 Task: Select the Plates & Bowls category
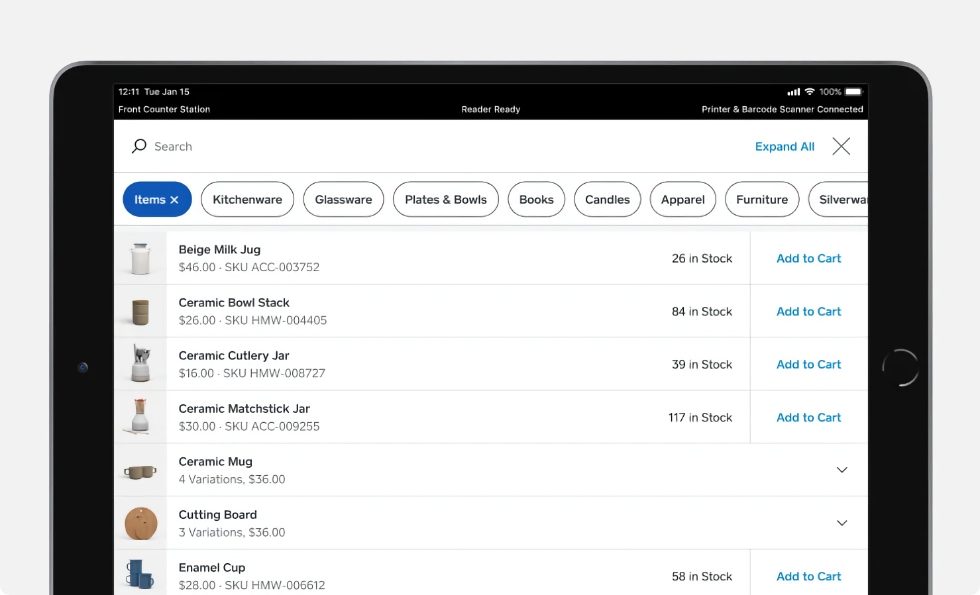(x=446, y=199)
